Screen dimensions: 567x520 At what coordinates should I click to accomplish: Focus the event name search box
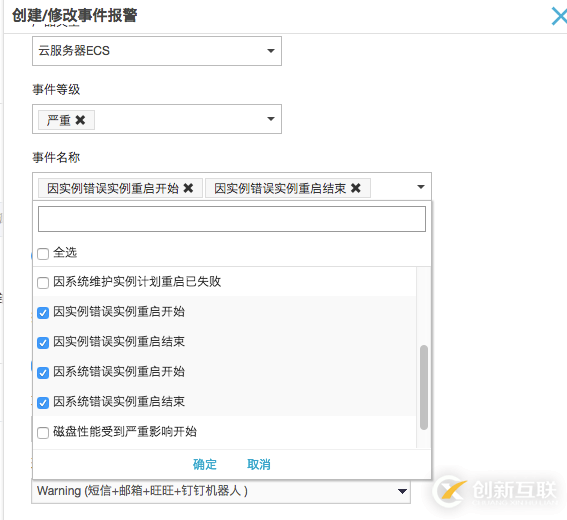(232, 219)
